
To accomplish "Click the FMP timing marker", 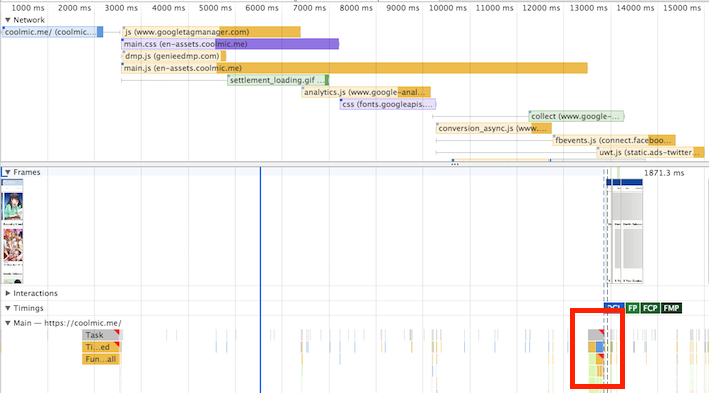I will tap(671, 308).
